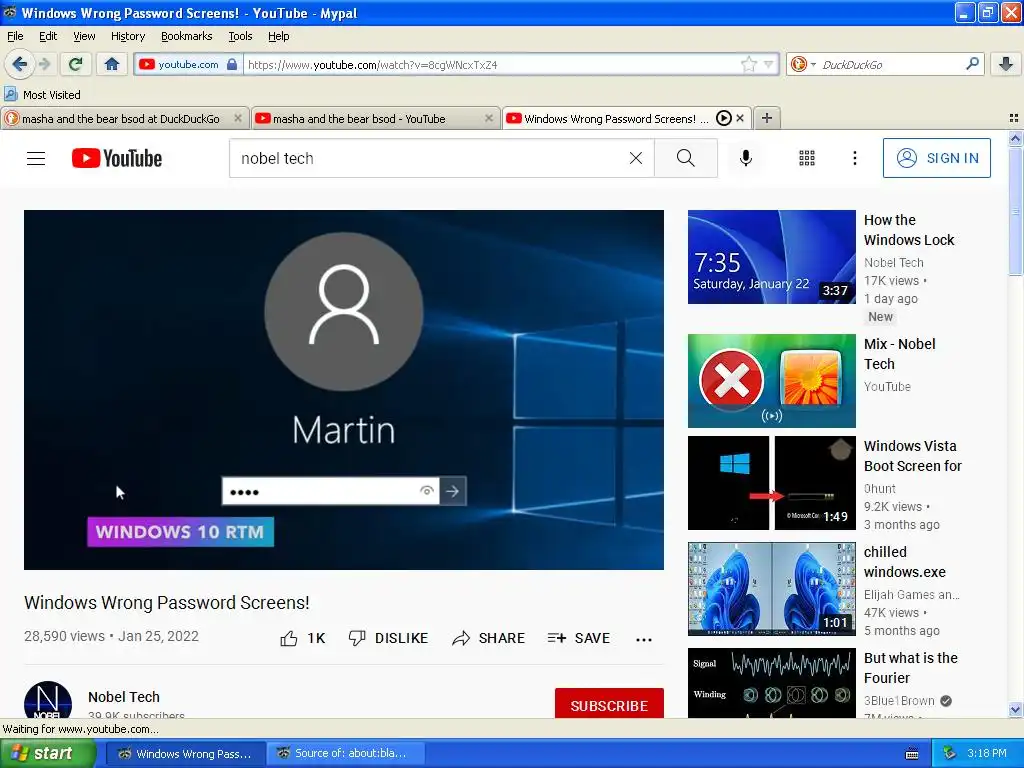
Task: Open the chilled windows.exe video thumbnail
Action: pos(771,588)
